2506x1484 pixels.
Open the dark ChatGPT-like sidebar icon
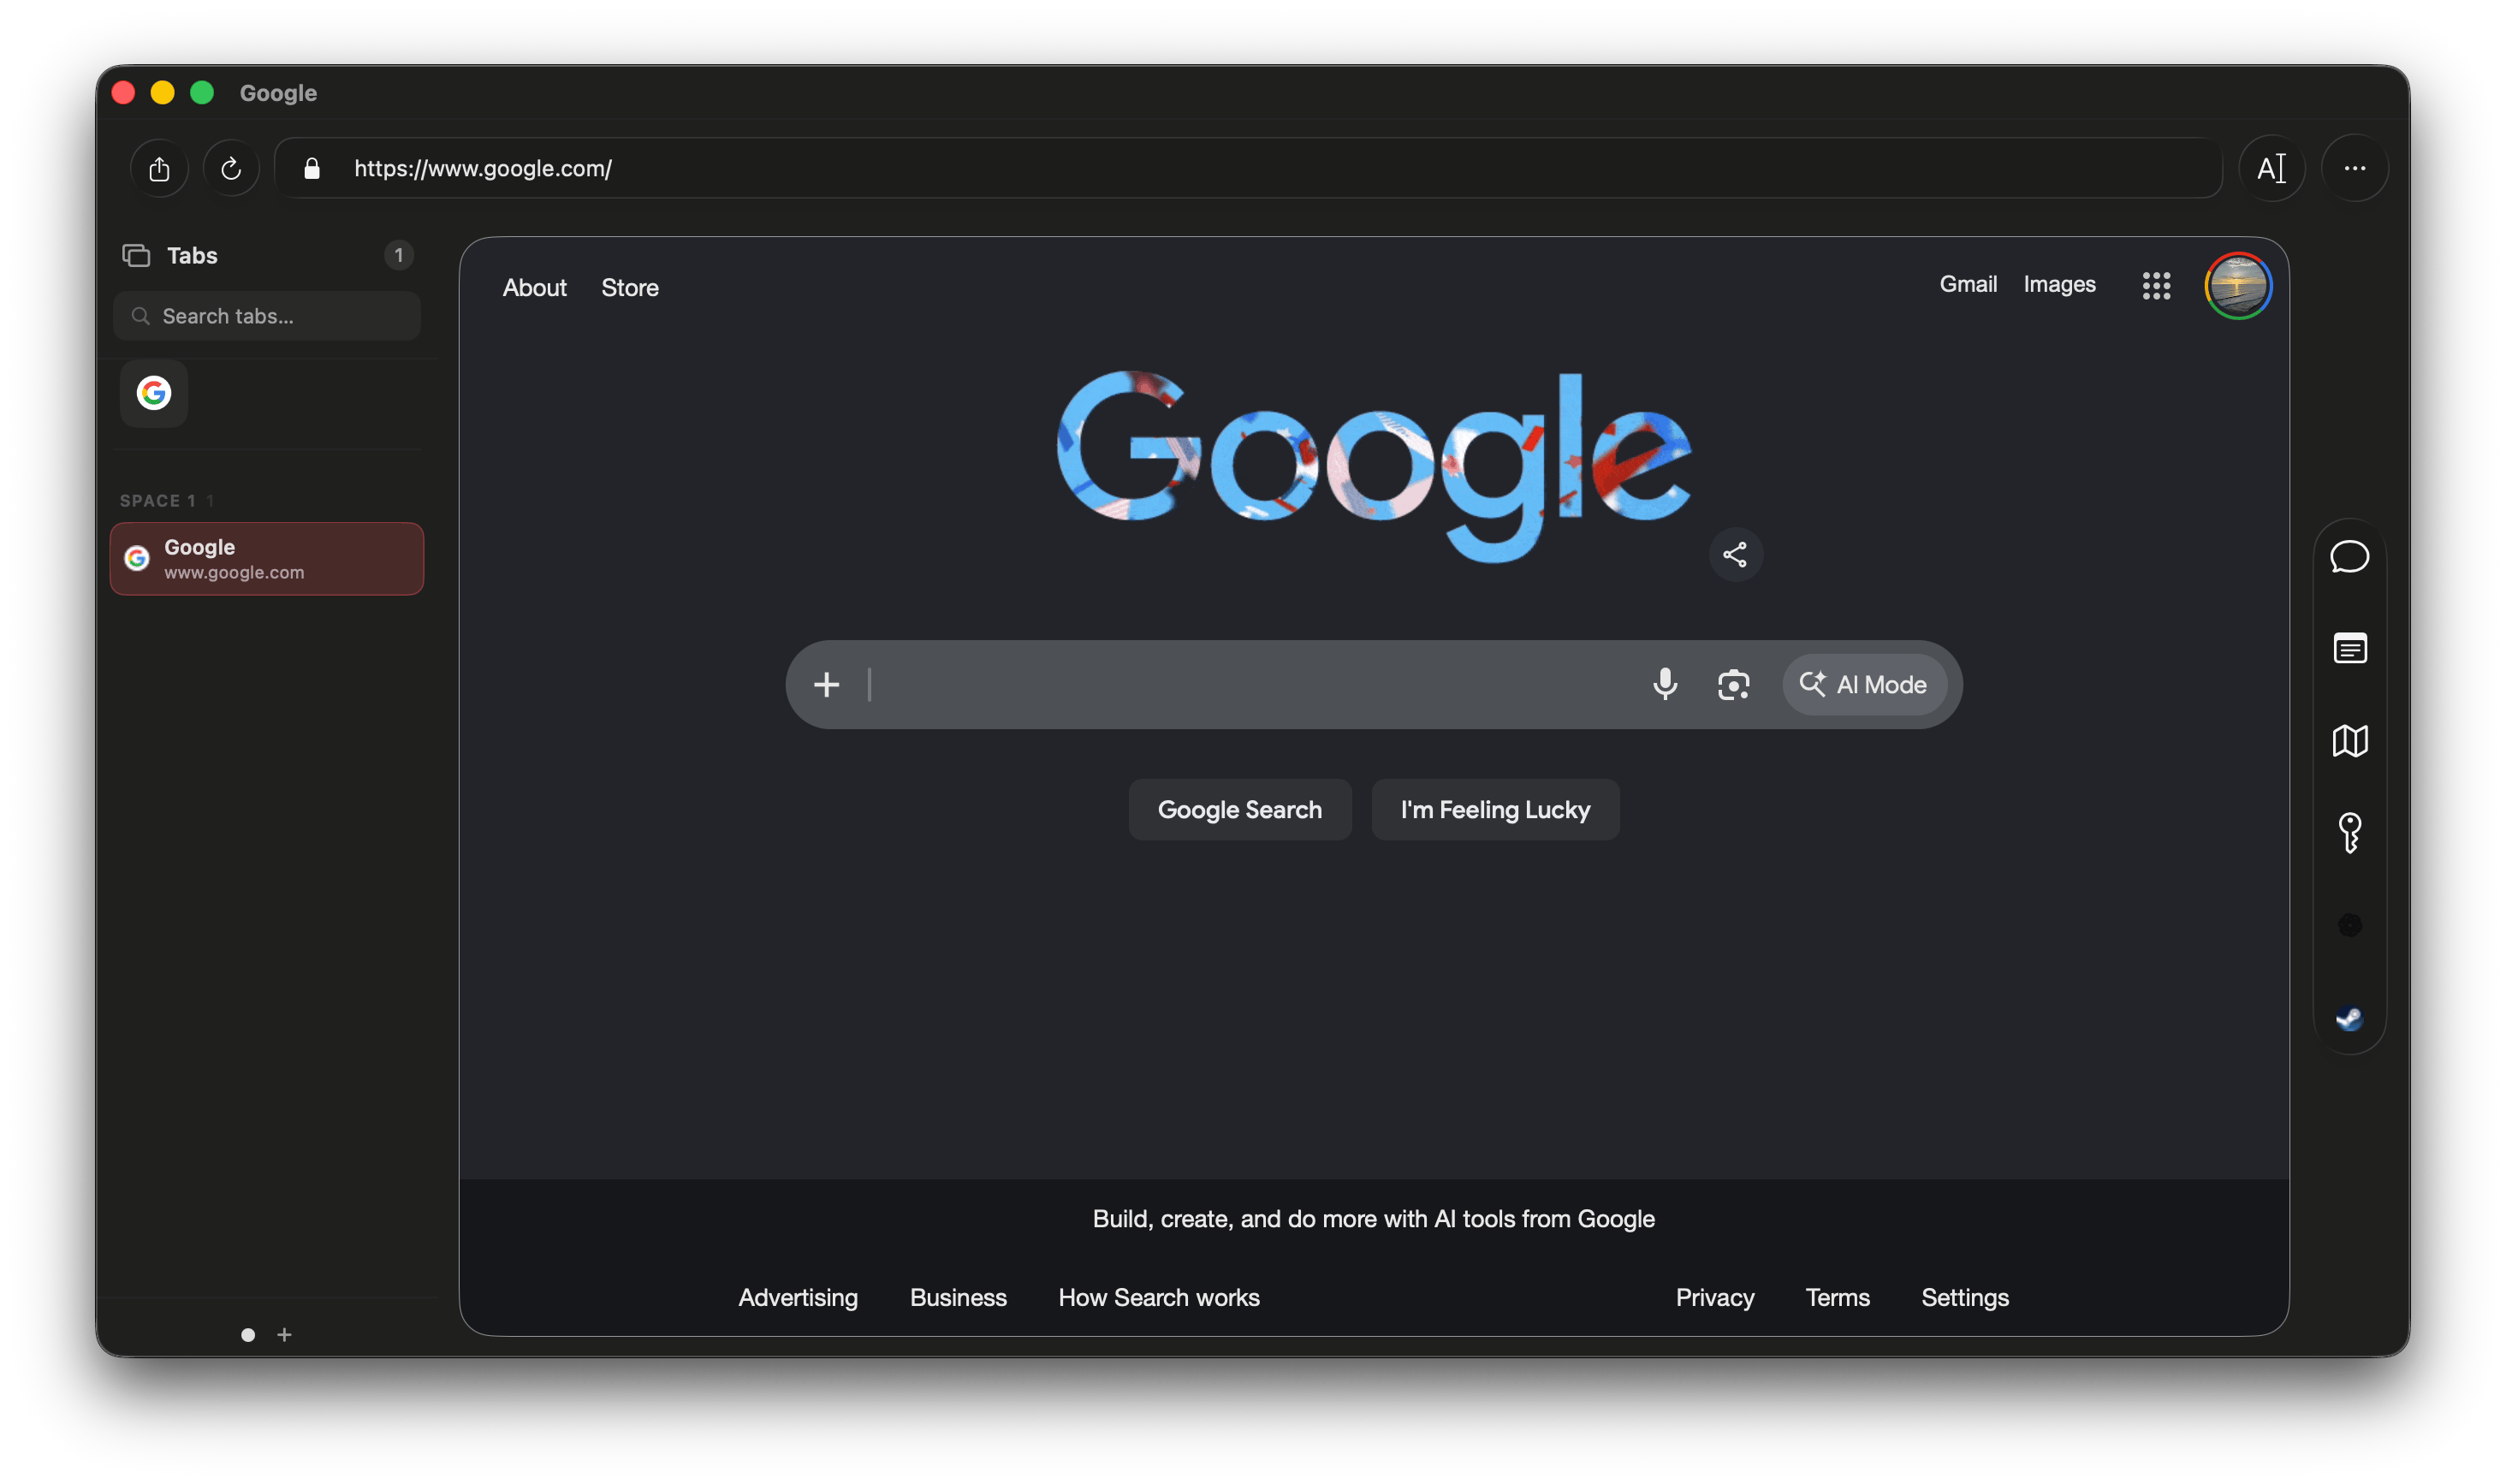pos(2349,925)
